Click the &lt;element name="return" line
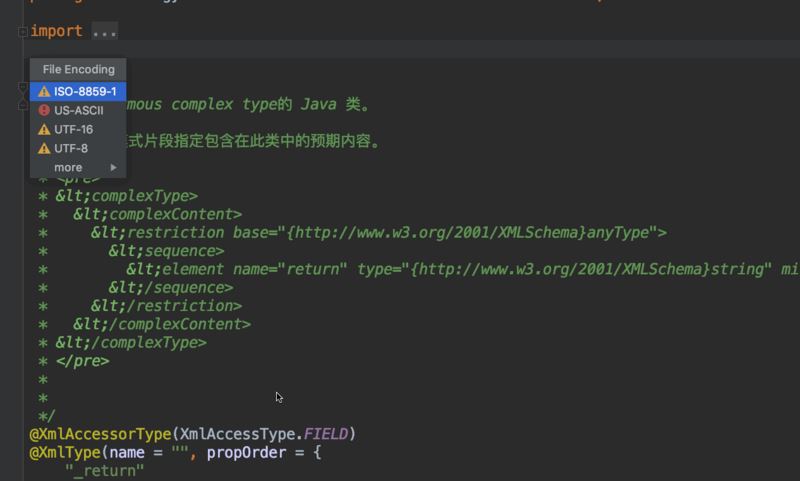This screenshot has width=800, height=481. 462,269
